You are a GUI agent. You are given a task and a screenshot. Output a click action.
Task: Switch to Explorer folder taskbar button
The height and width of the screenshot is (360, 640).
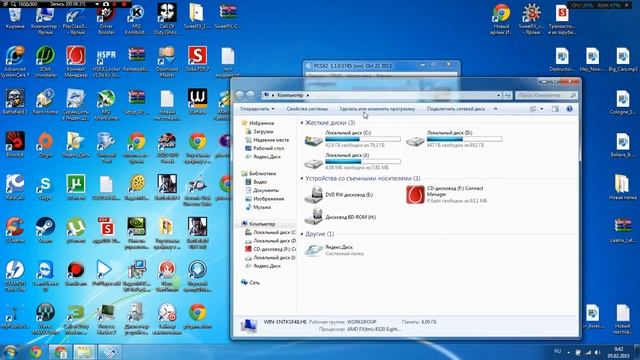84,352
